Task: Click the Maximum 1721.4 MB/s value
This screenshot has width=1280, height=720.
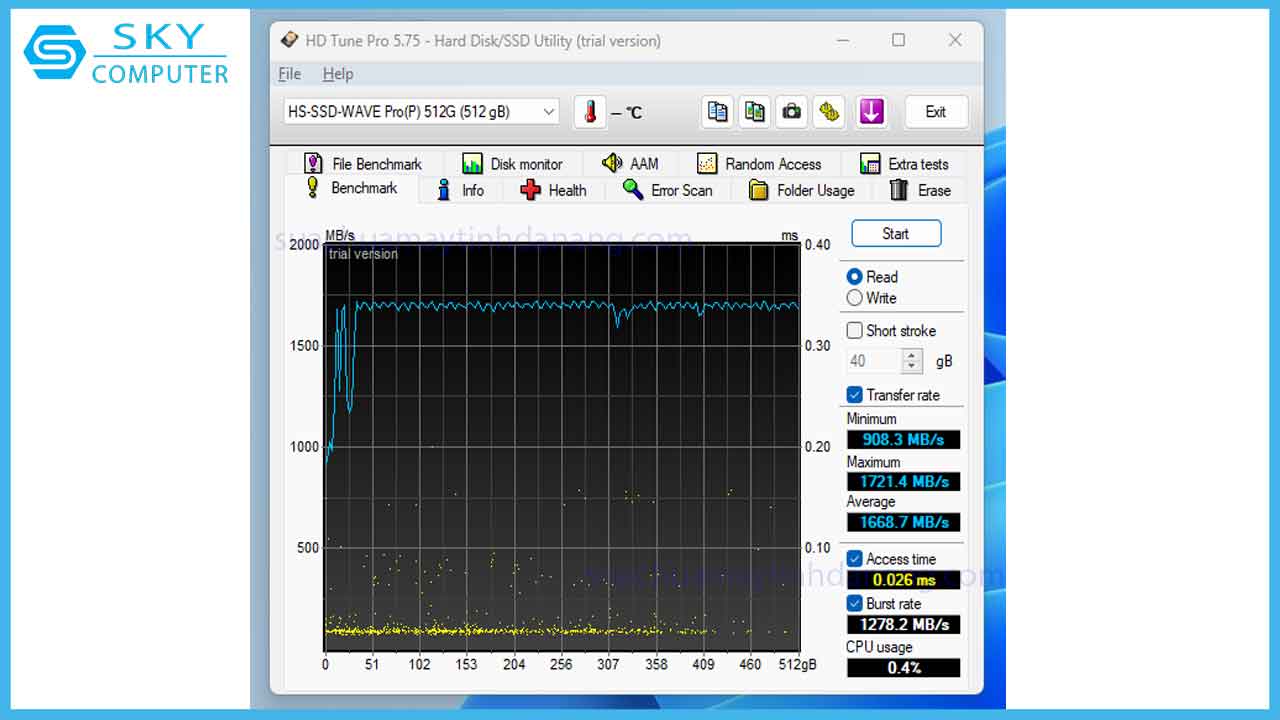Action: [x=903, y=482]
